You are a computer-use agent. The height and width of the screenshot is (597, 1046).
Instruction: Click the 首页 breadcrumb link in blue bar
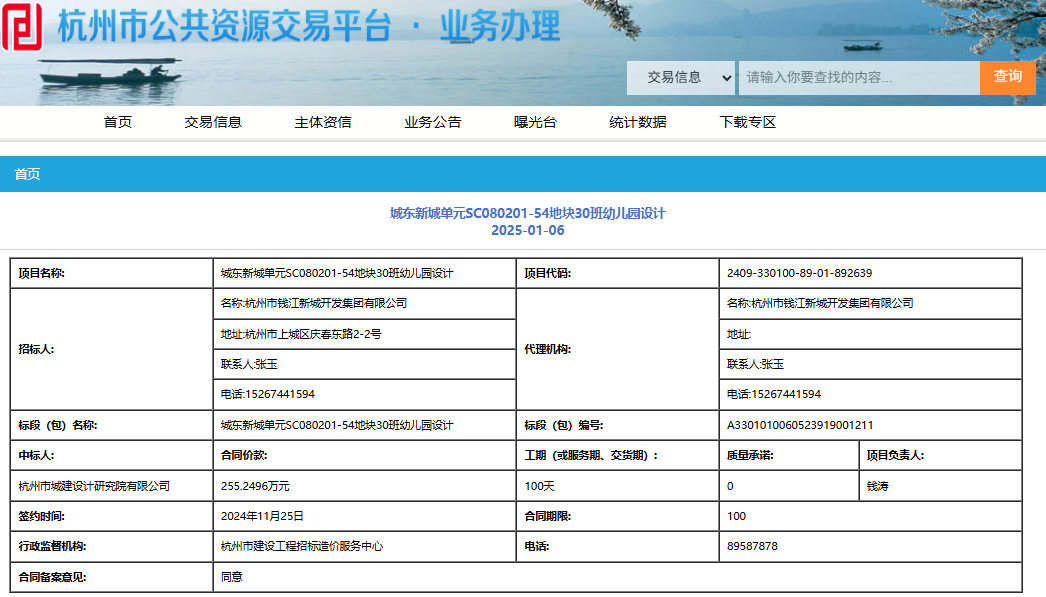[27, 174]
